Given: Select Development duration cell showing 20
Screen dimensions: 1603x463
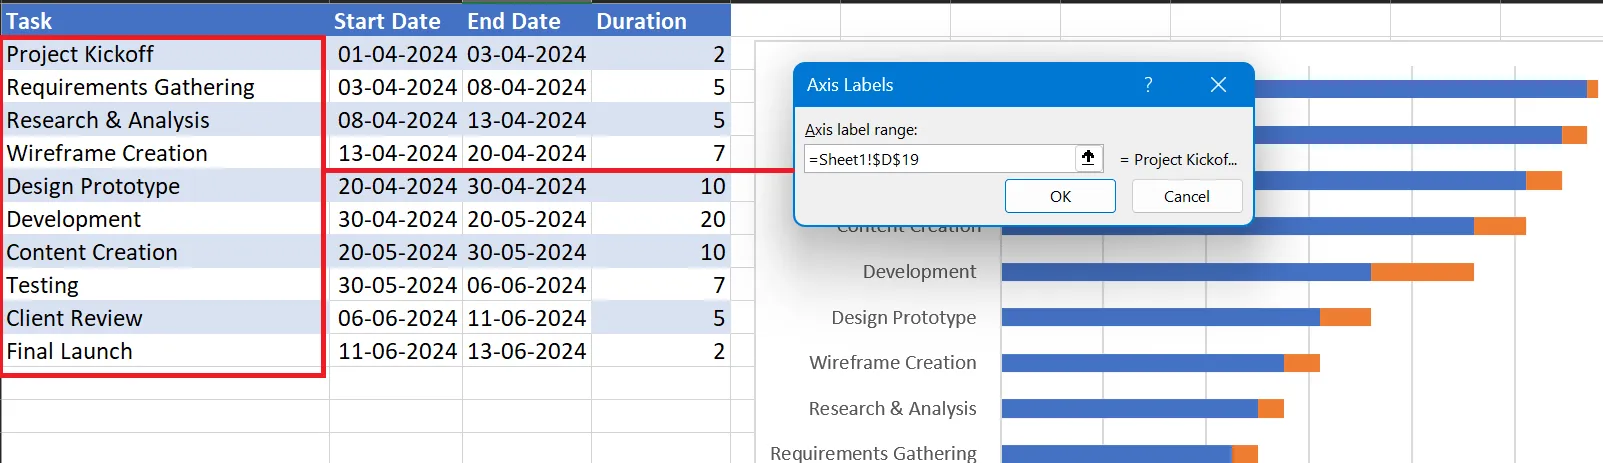Looking at the screenshot, I should [x=661, y=219].
